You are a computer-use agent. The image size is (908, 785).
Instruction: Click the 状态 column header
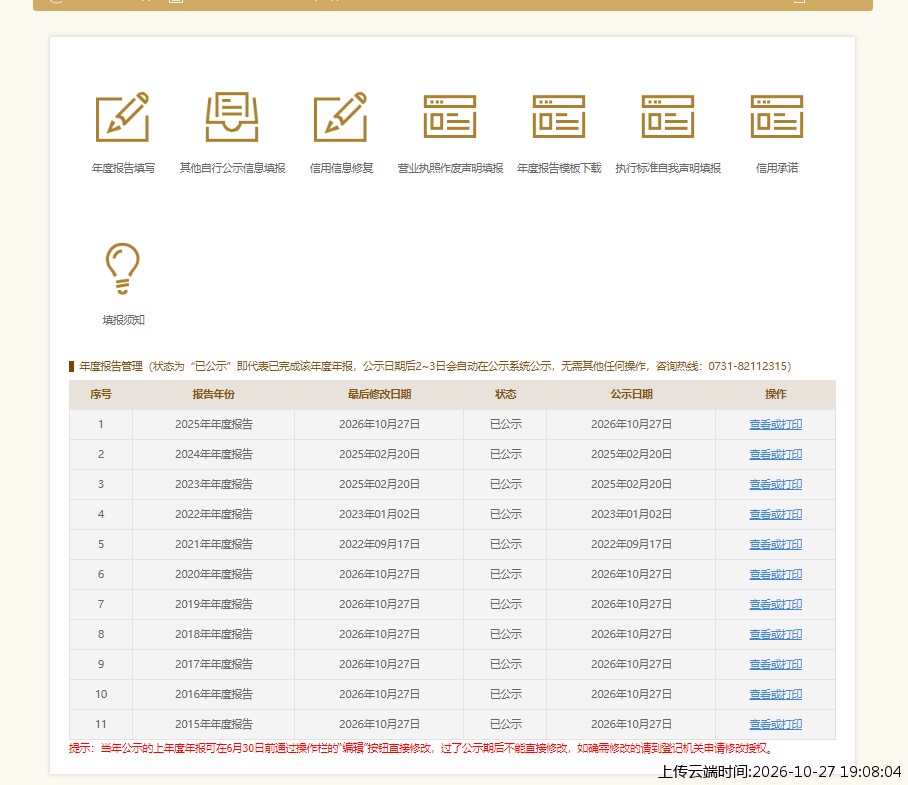(x=505, y=395)
